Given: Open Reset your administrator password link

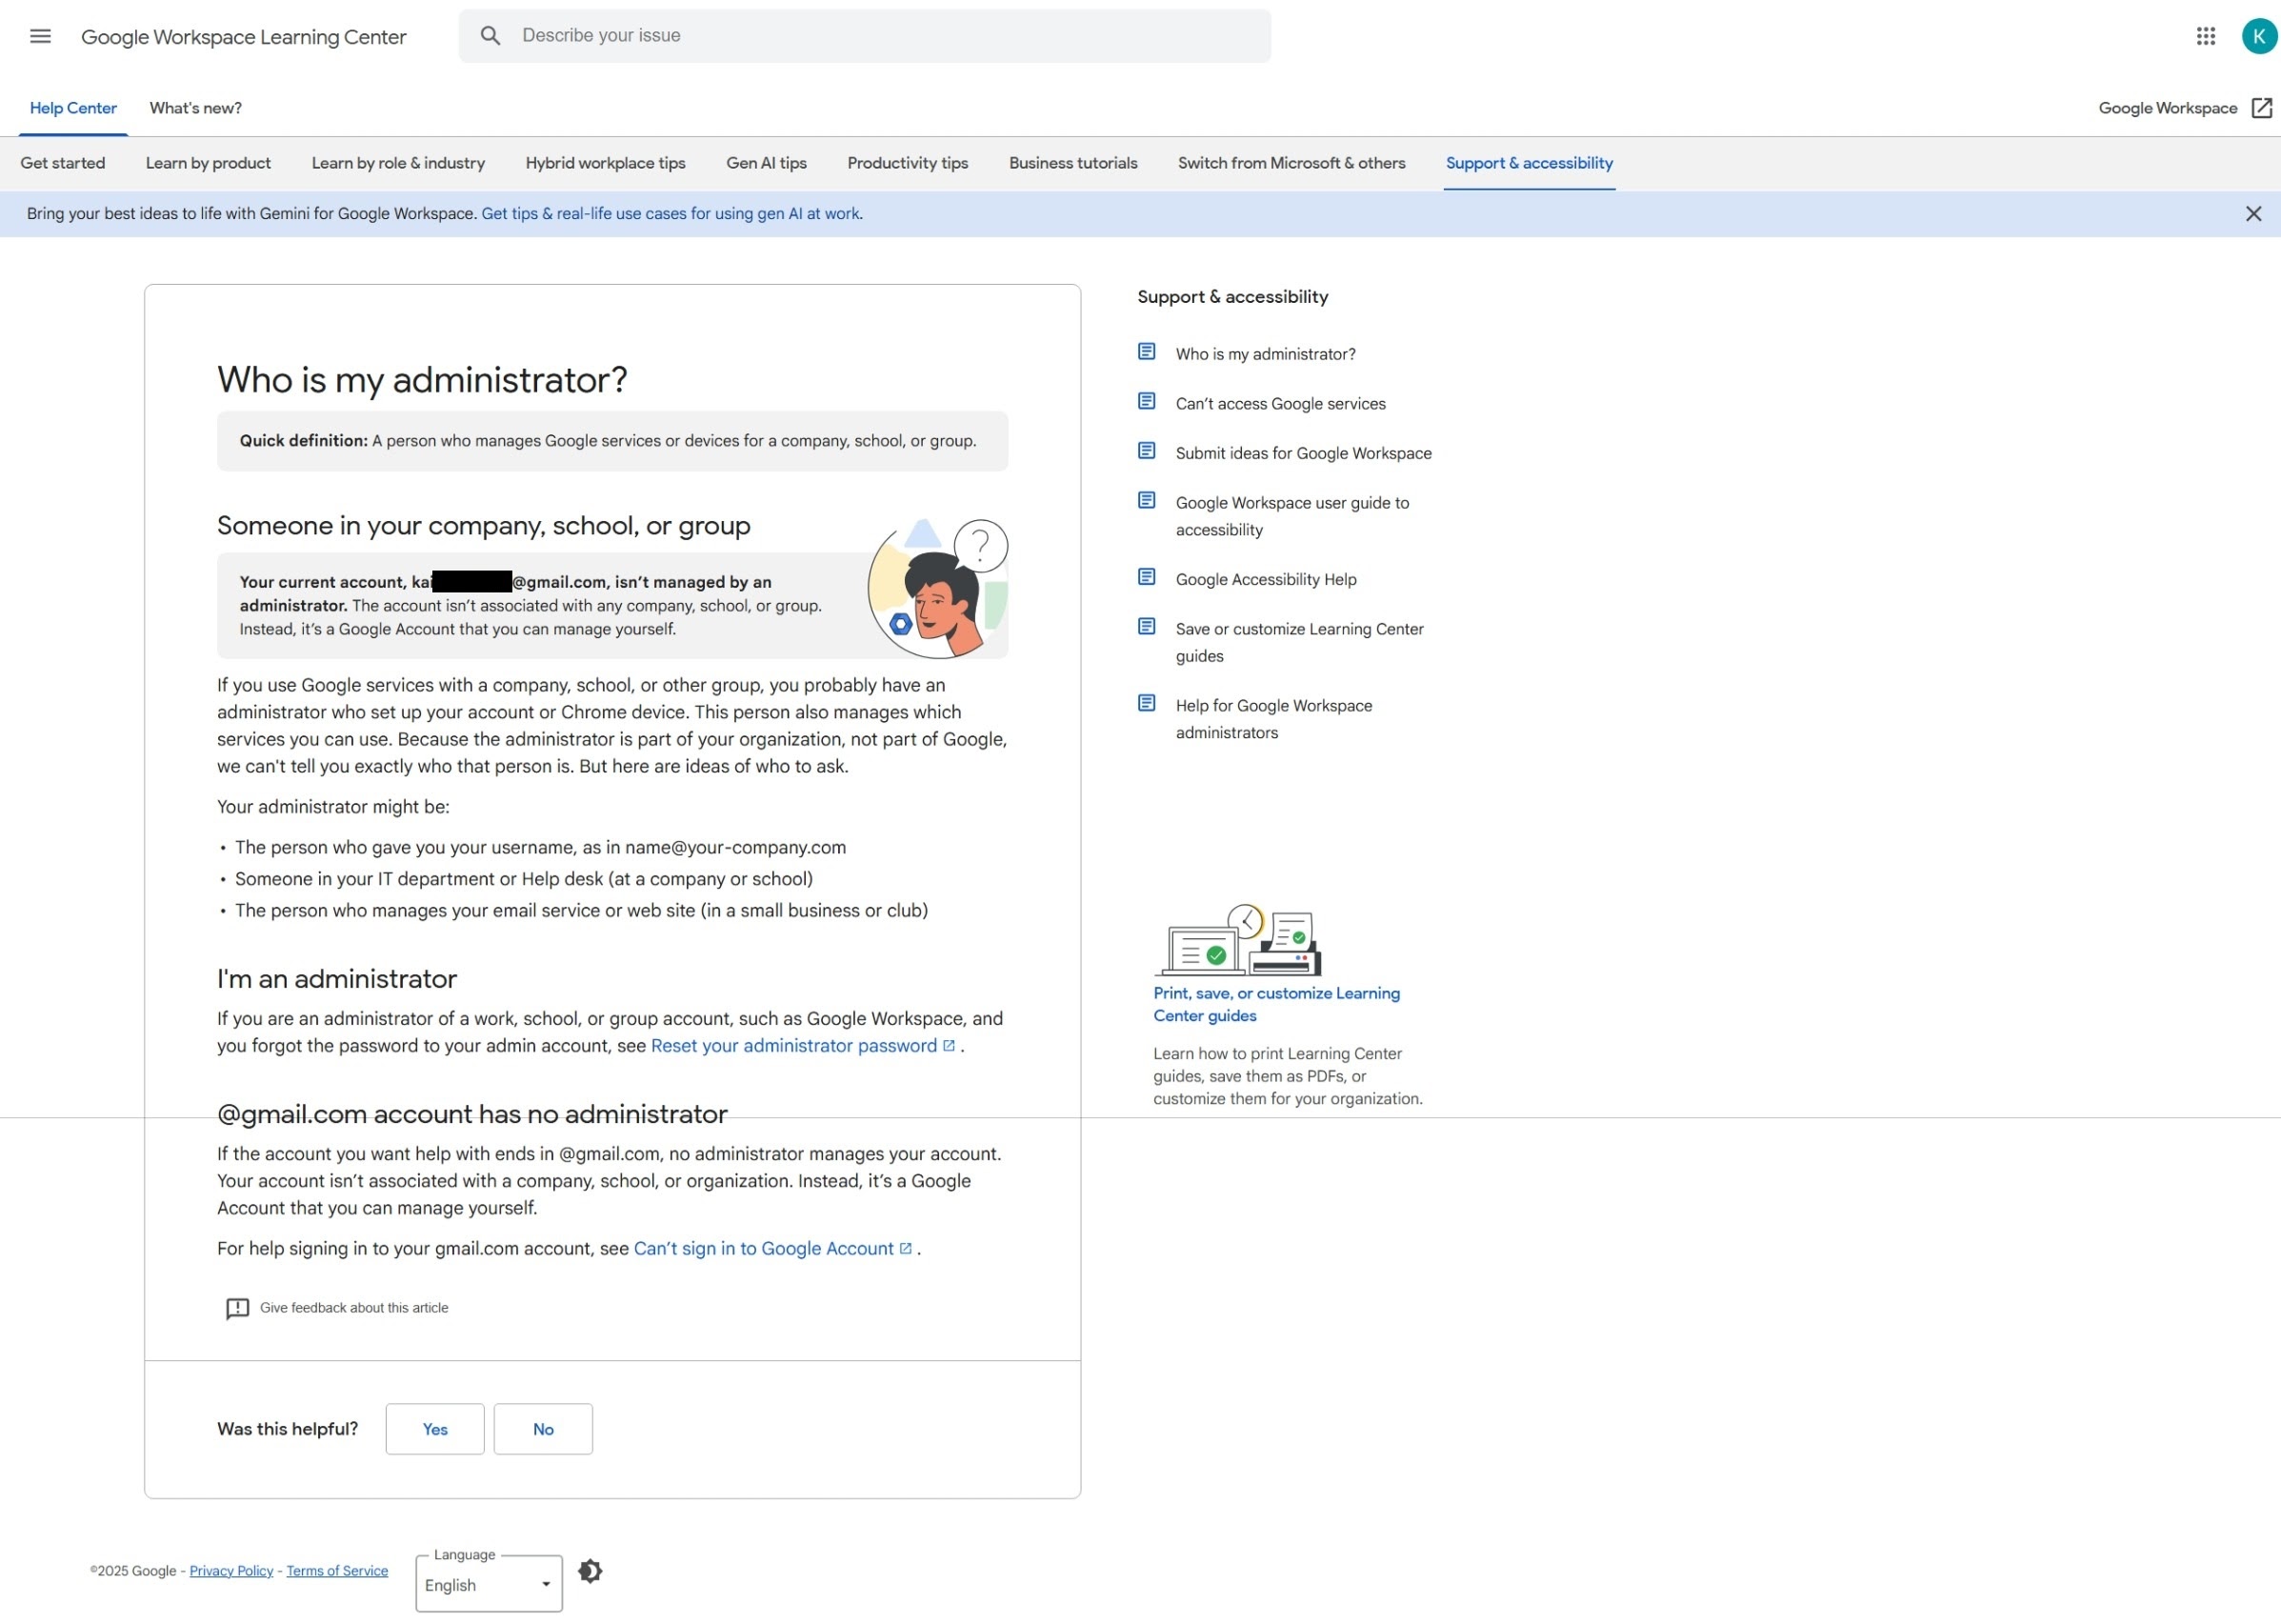Looking at the screenshot, I should (x=793, y=1046).
